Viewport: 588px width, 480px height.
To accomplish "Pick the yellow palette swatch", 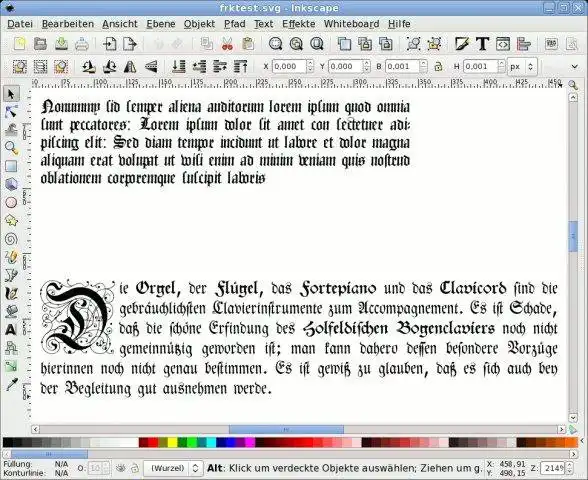I will click(x=172, y=442).
